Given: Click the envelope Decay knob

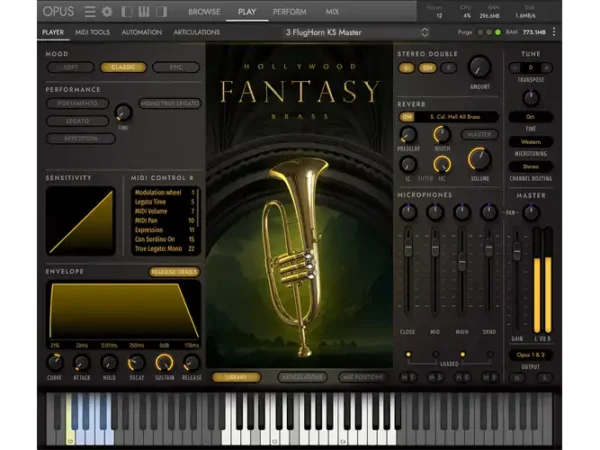Looking at the screenshot, I should tap(136, 363).
